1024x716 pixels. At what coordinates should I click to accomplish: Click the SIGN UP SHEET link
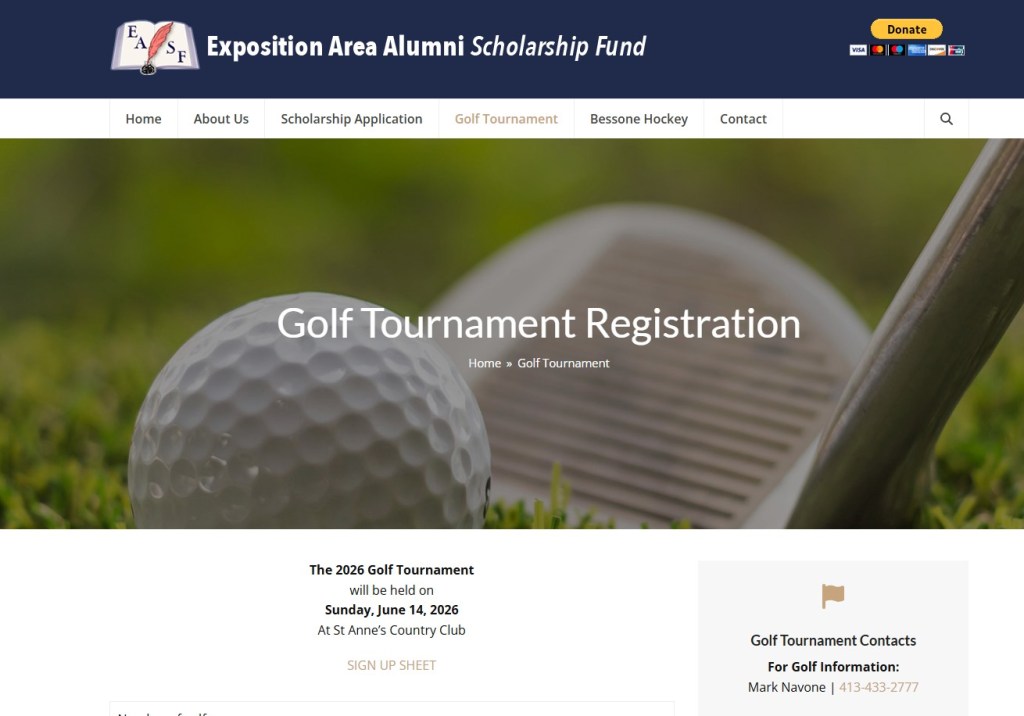point(391,665)
